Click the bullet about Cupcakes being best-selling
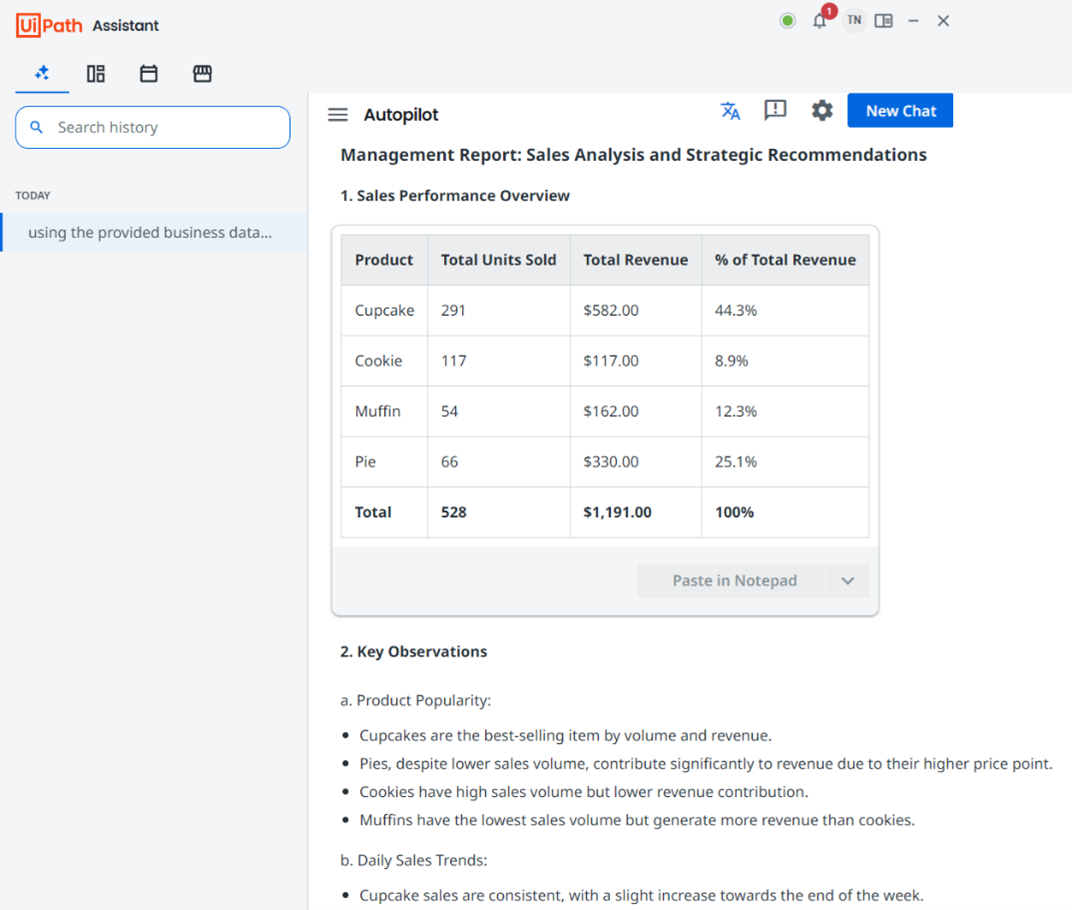1072x910 pixels. 565,736
